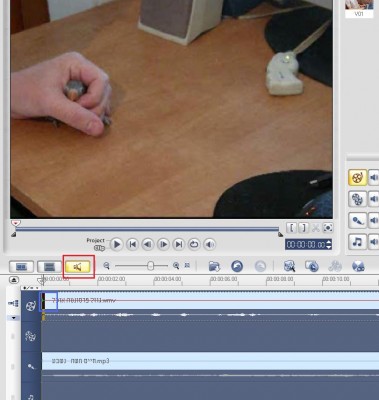The width and height of the screenshot is (379, 400).
Task: Select the wmv video clip in timeline
Action: click(x=210, y=300)
